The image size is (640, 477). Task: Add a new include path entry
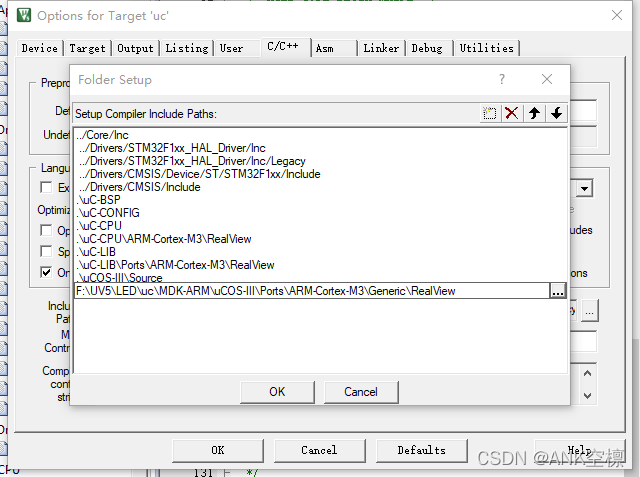click(489, 113)
